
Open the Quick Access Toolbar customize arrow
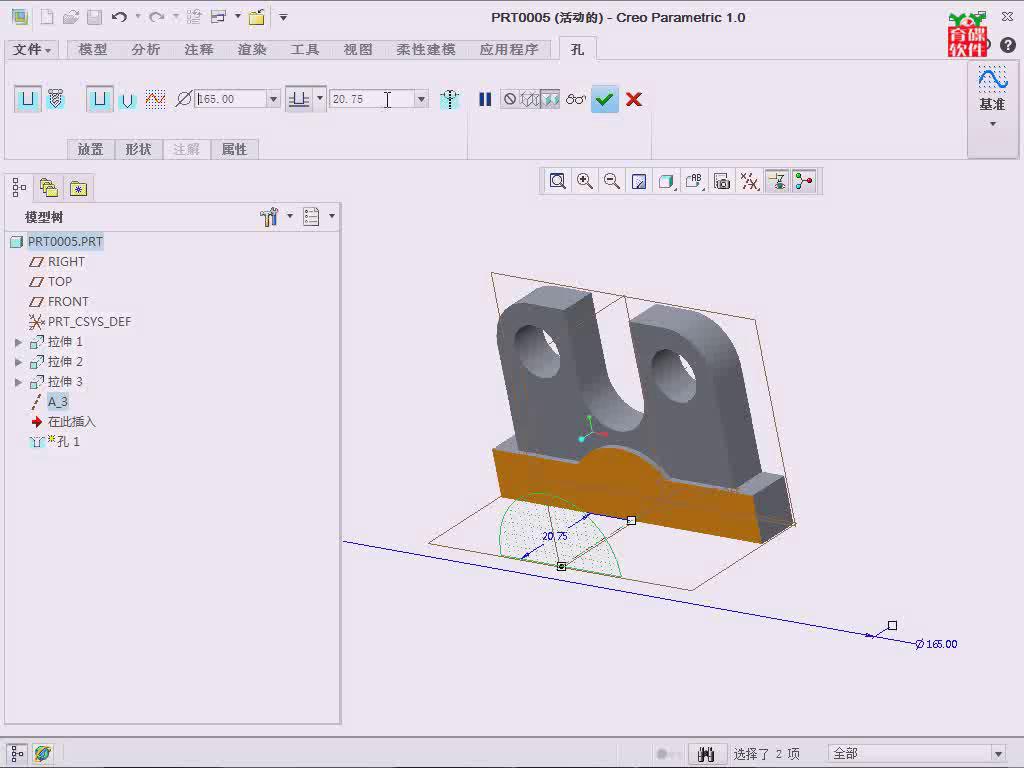[283, 17]
